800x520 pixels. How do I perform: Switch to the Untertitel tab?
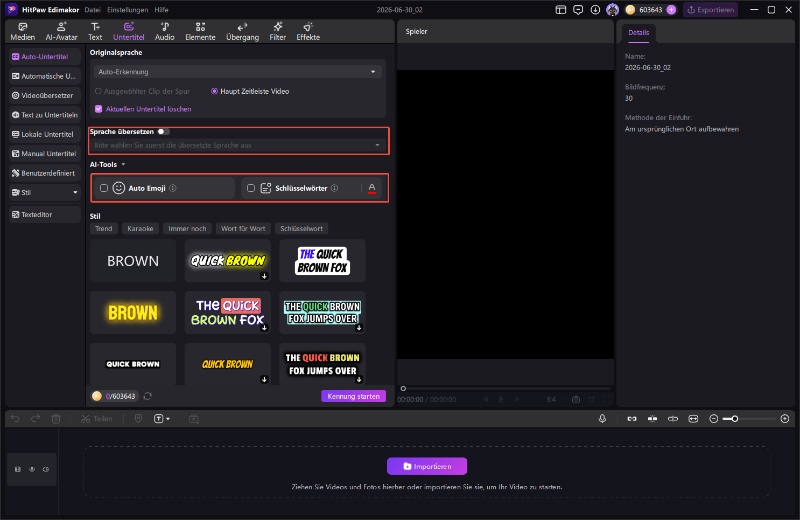pos(129,32)
